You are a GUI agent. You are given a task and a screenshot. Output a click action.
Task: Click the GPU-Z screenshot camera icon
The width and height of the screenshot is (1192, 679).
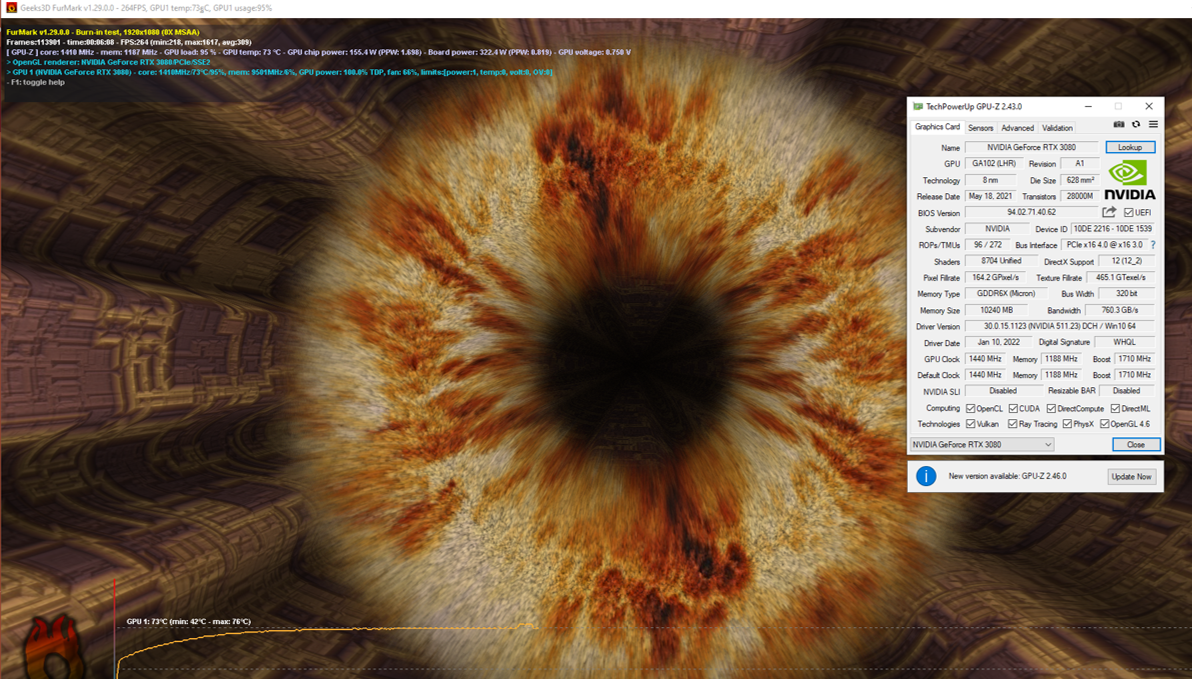1119,125
